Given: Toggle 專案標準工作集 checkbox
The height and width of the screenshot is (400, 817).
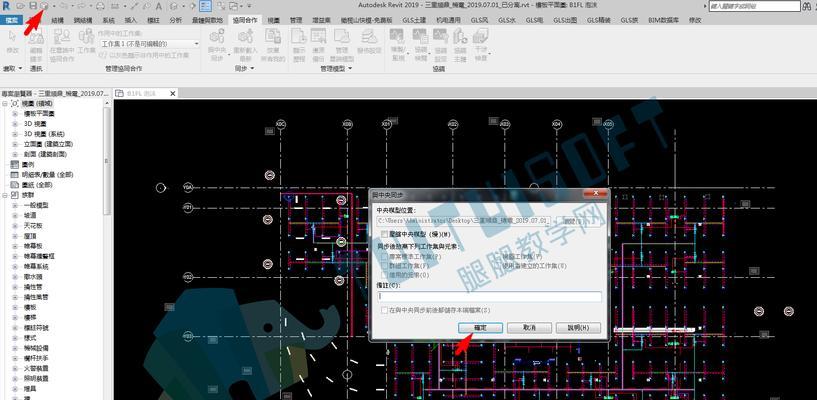Looking at the screenshot, I should click(385, 256).
